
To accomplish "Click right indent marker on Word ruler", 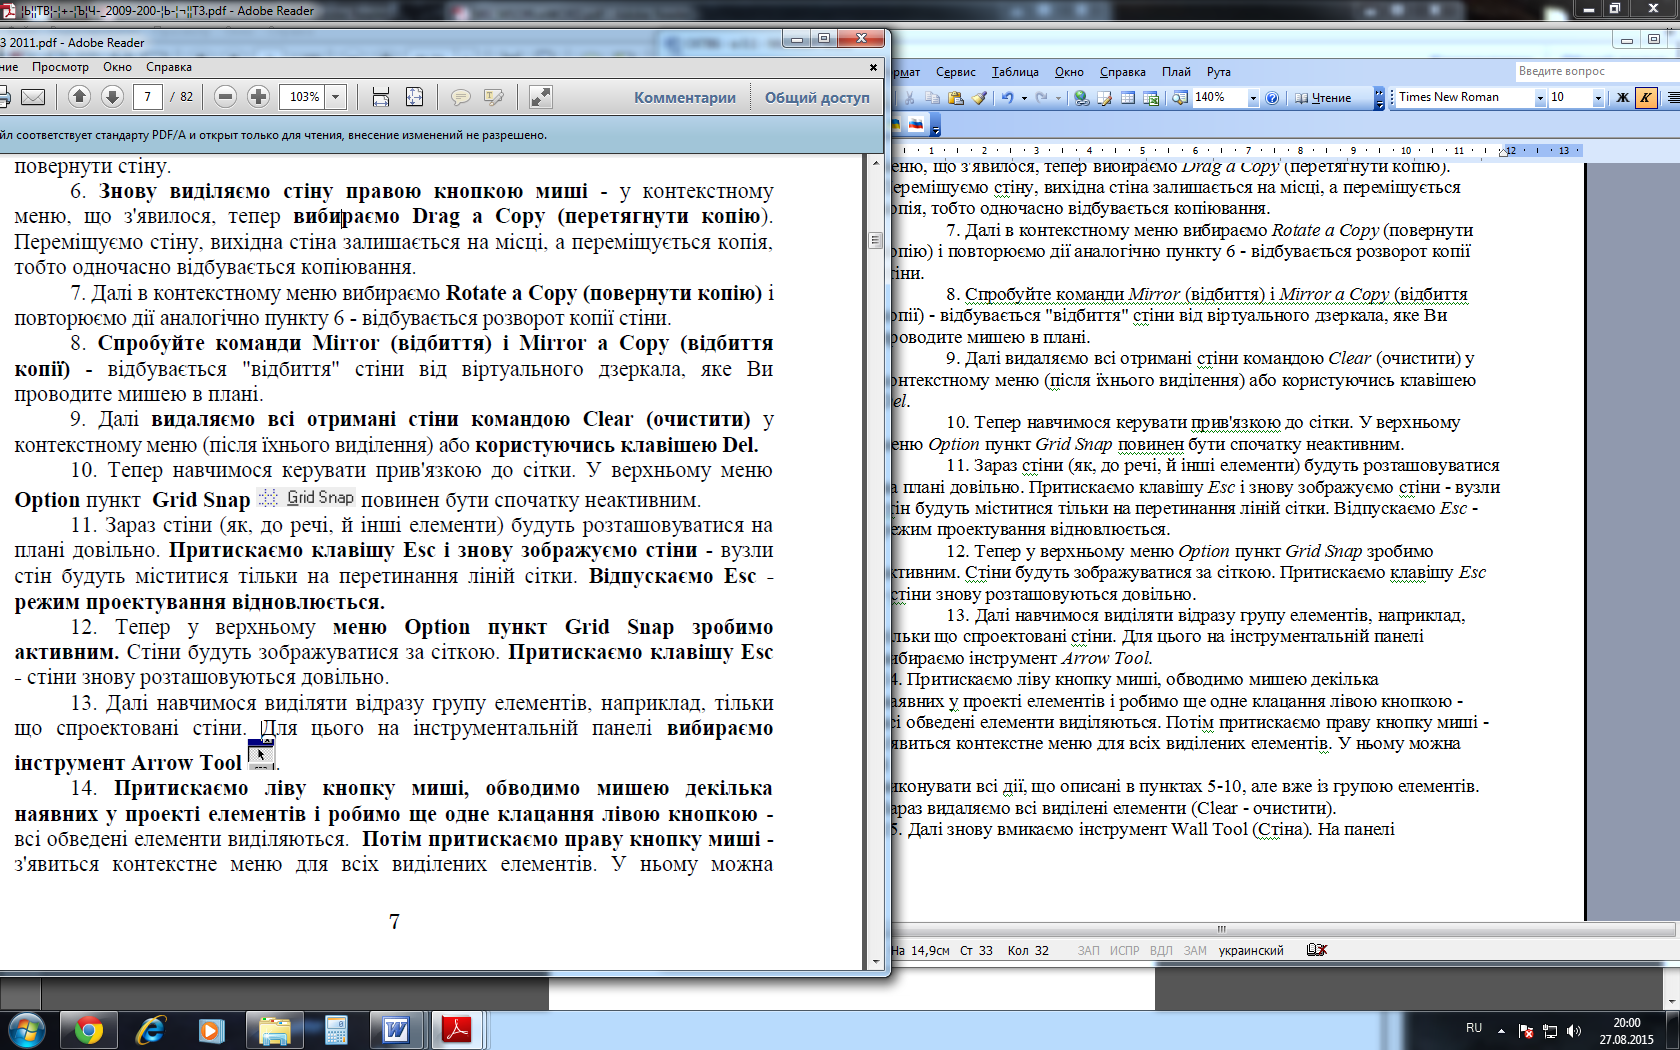I will [1503, 153].
